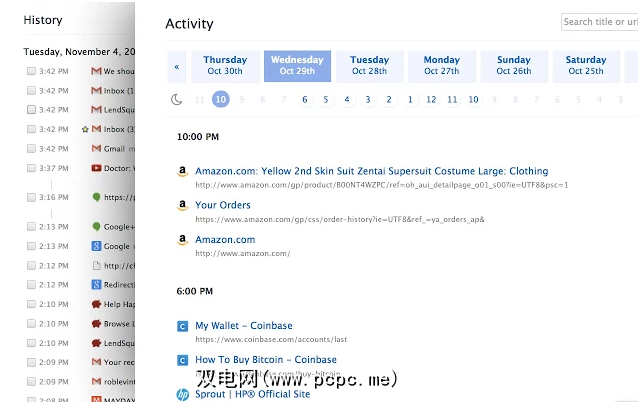Image resolution: width=638 pixels, height=402 pixels.
Task: Click the green icon in the 3:16 PM https row
Action: [x=96, y=197]
